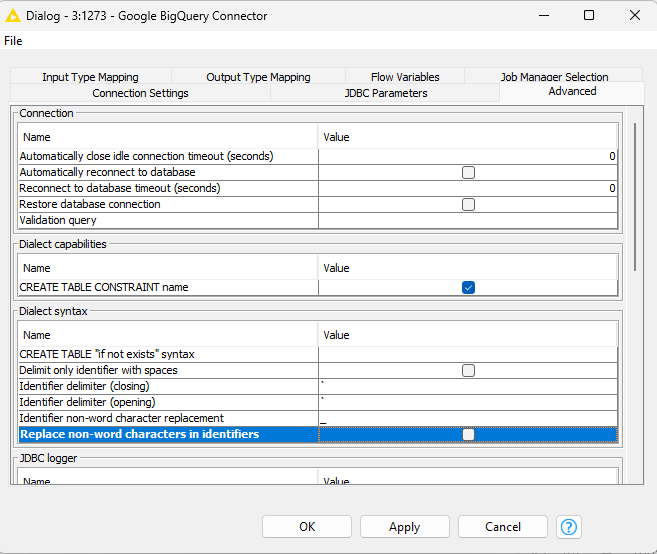Click the blue help question mark icon

pyautogui.click(x=570, y=527)
